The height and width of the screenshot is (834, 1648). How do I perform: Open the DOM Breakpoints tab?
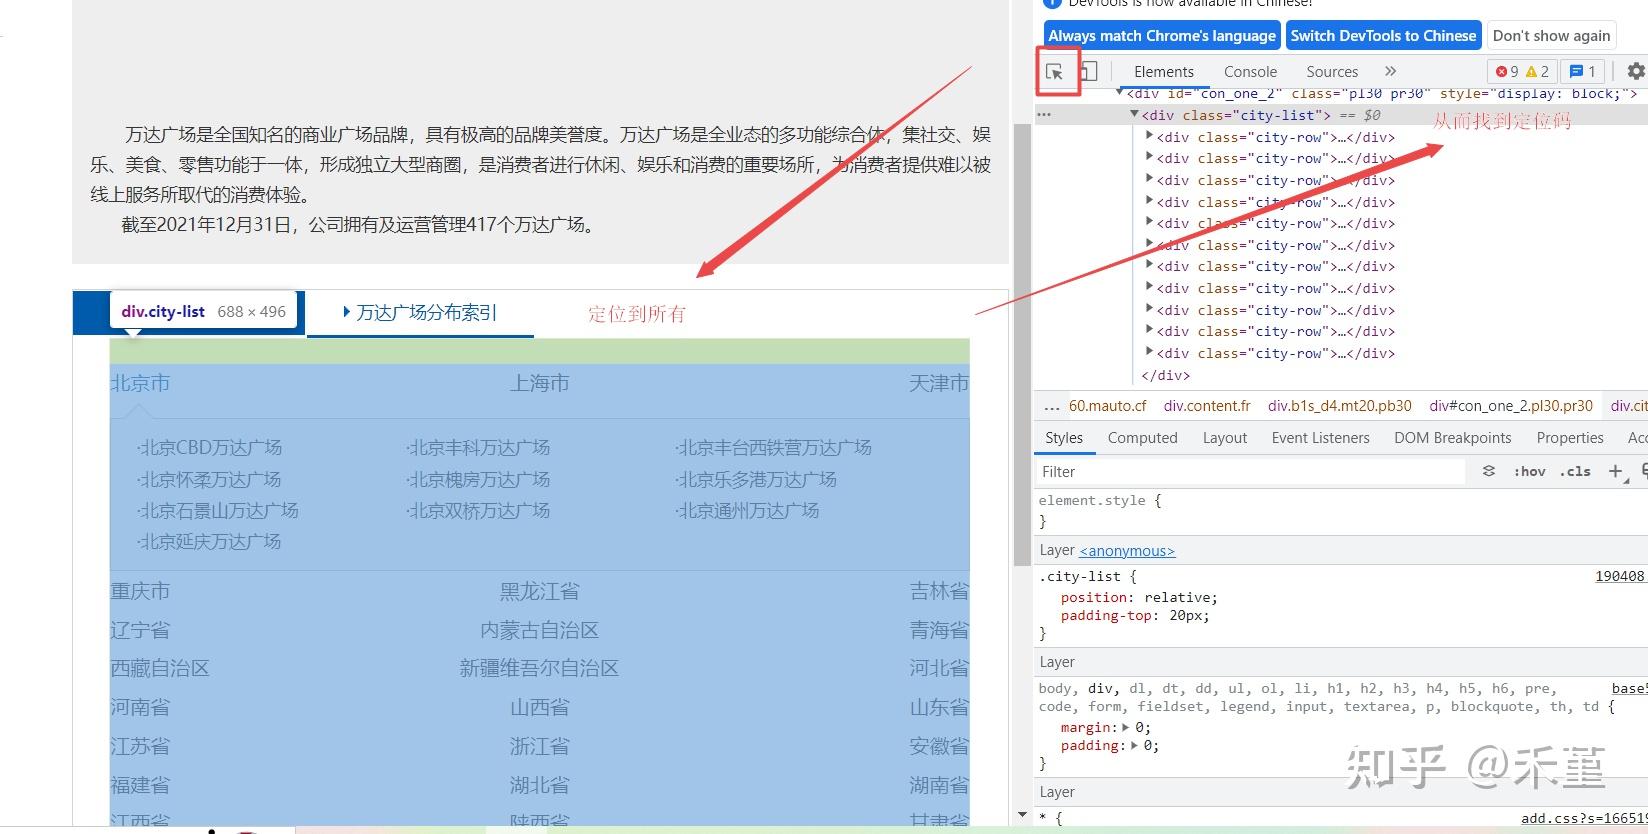(1452, 438)
